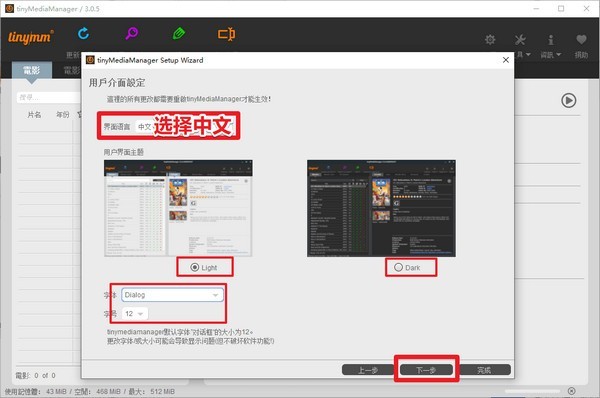
Task: Switch to the first 電影 tab
Action: point(32,70)
